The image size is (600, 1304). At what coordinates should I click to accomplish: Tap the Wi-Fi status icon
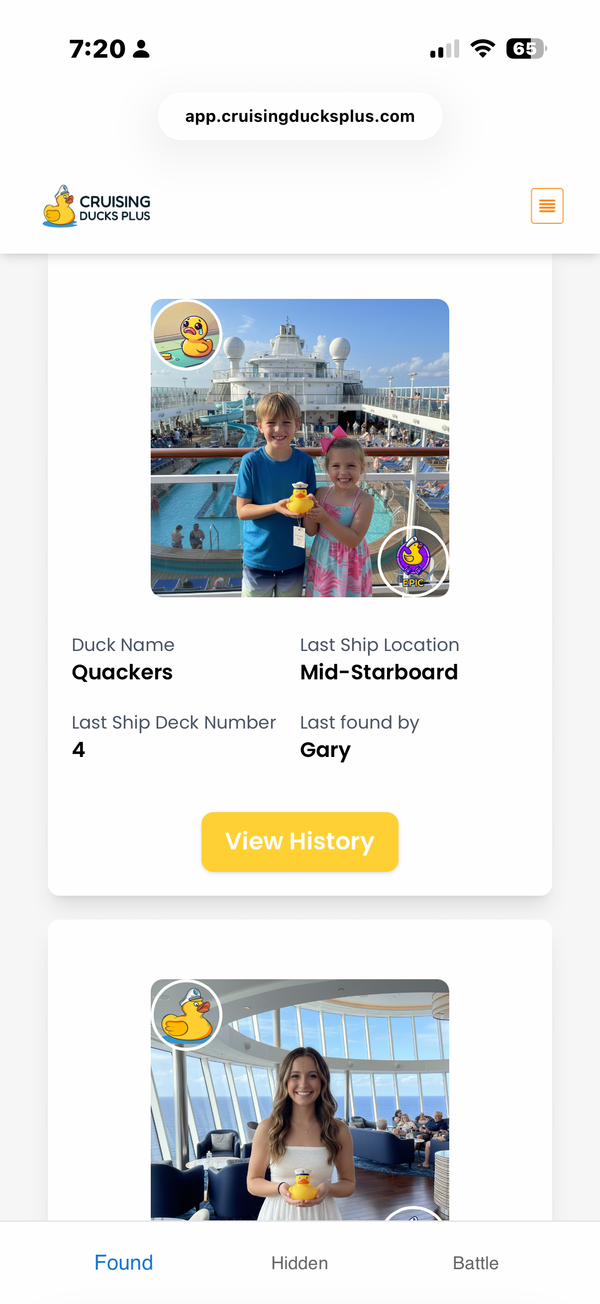(483, 49)
